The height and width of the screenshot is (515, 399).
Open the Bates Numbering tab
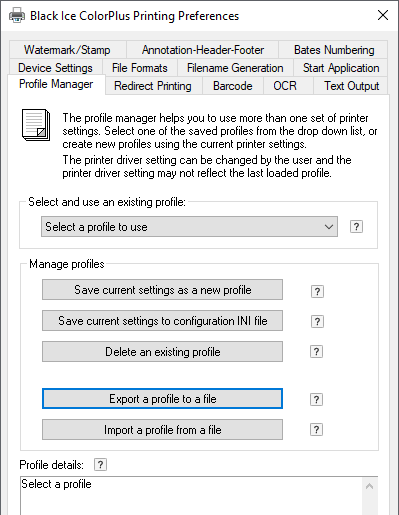coord(334,50)
